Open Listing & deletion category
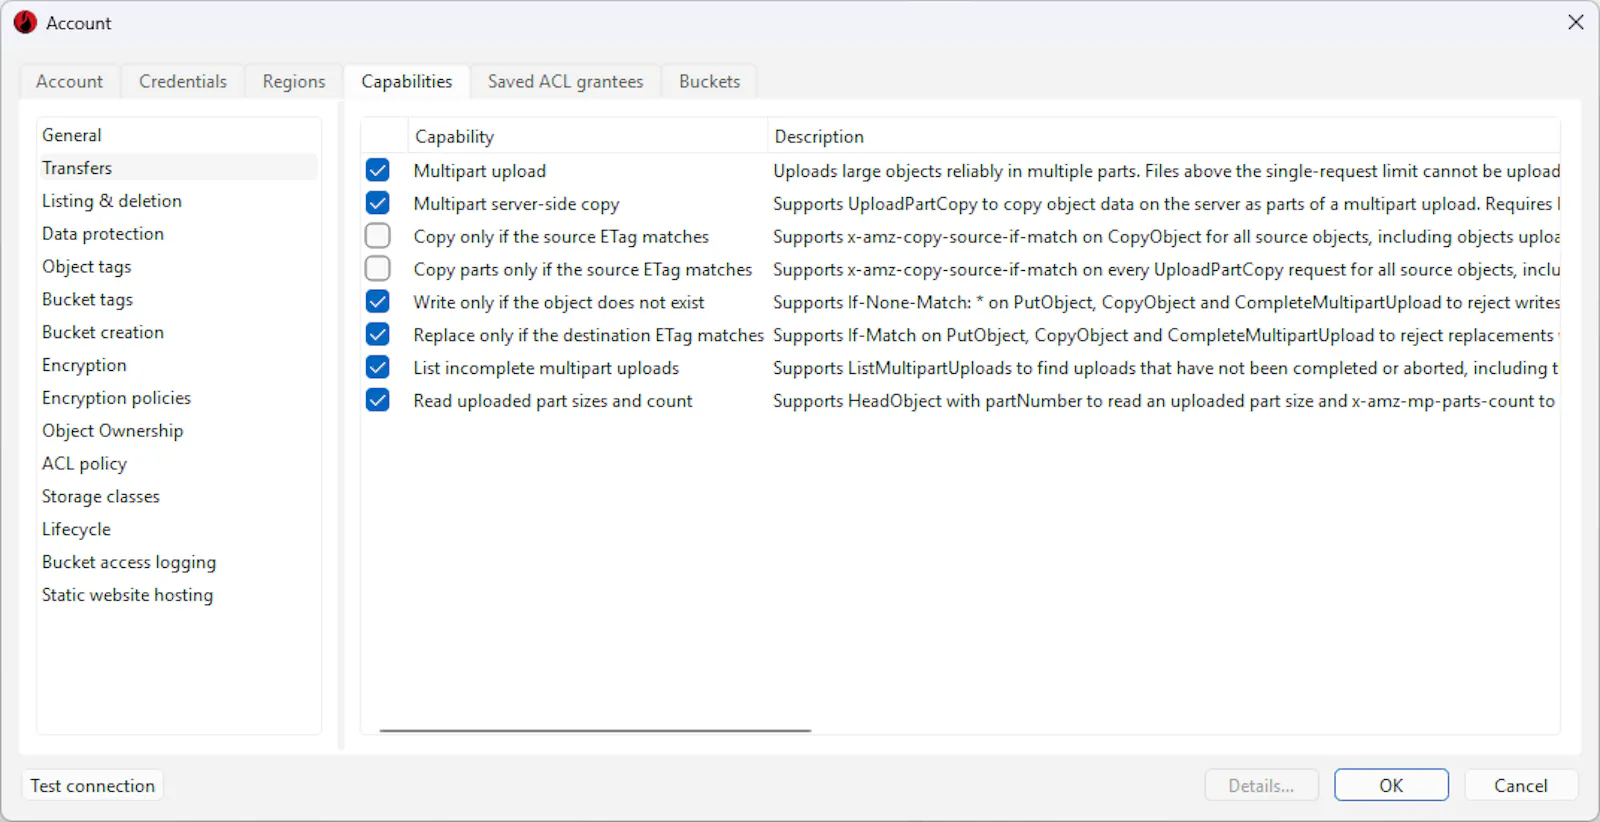This screenshot has height=822, width=1600. [x=178, y=201]
